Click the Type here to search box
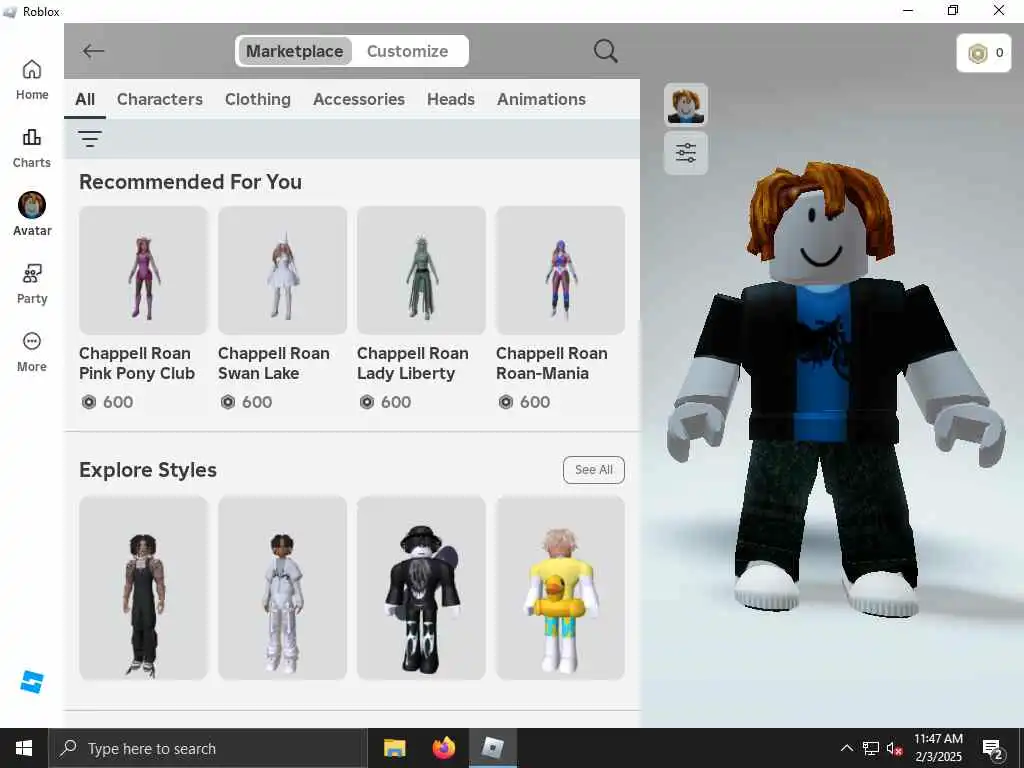This screenshot has width=1024, height=768. point(208,748)
